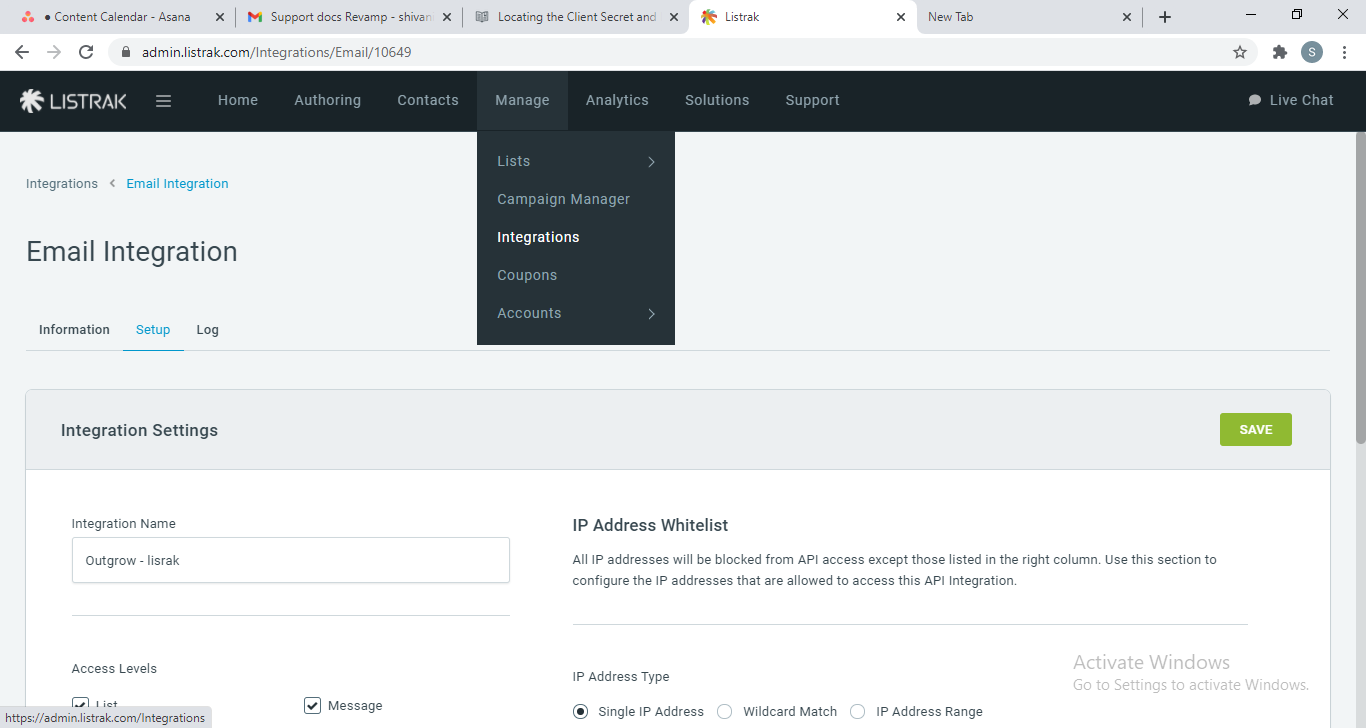Open the Contacts menu

click(428, 100)
